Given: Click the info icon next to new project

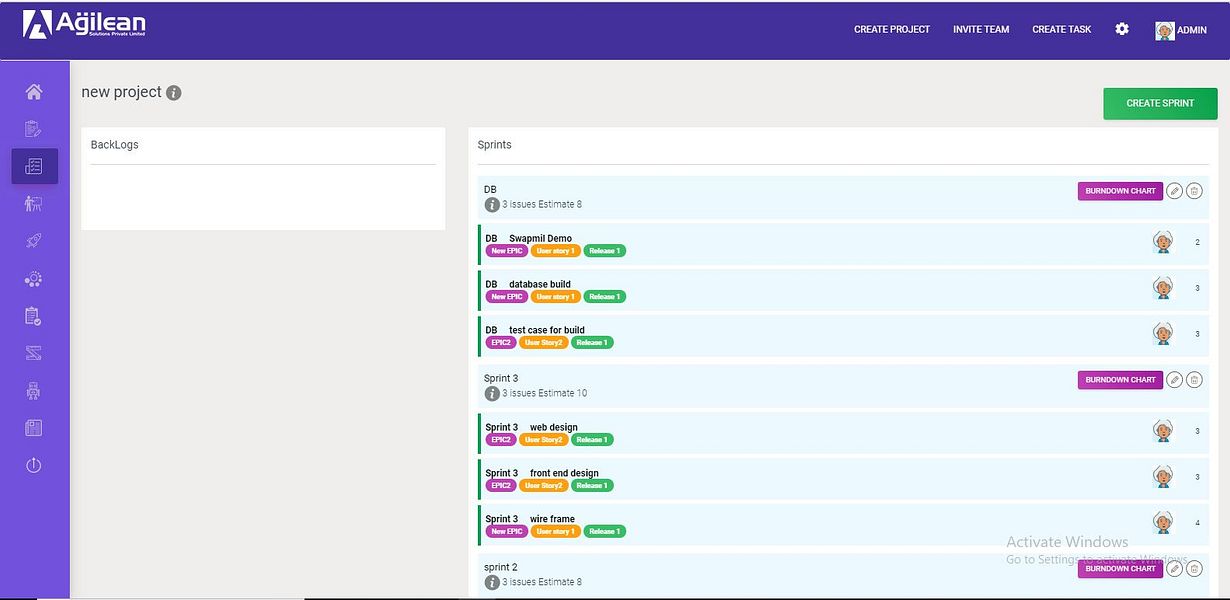Looking at the screenshot, I should pos(174,93).
